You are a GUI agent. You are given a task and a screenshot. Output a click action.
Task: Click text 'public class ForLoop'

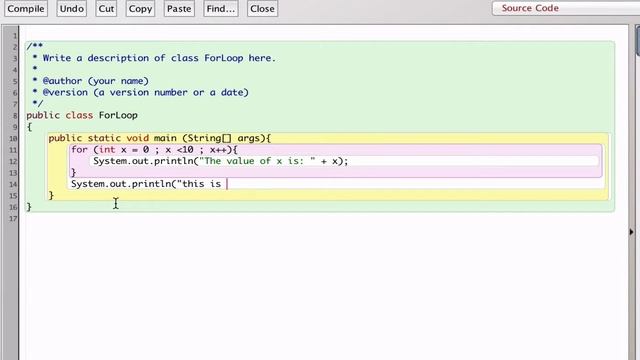click(x=82, y=115)
